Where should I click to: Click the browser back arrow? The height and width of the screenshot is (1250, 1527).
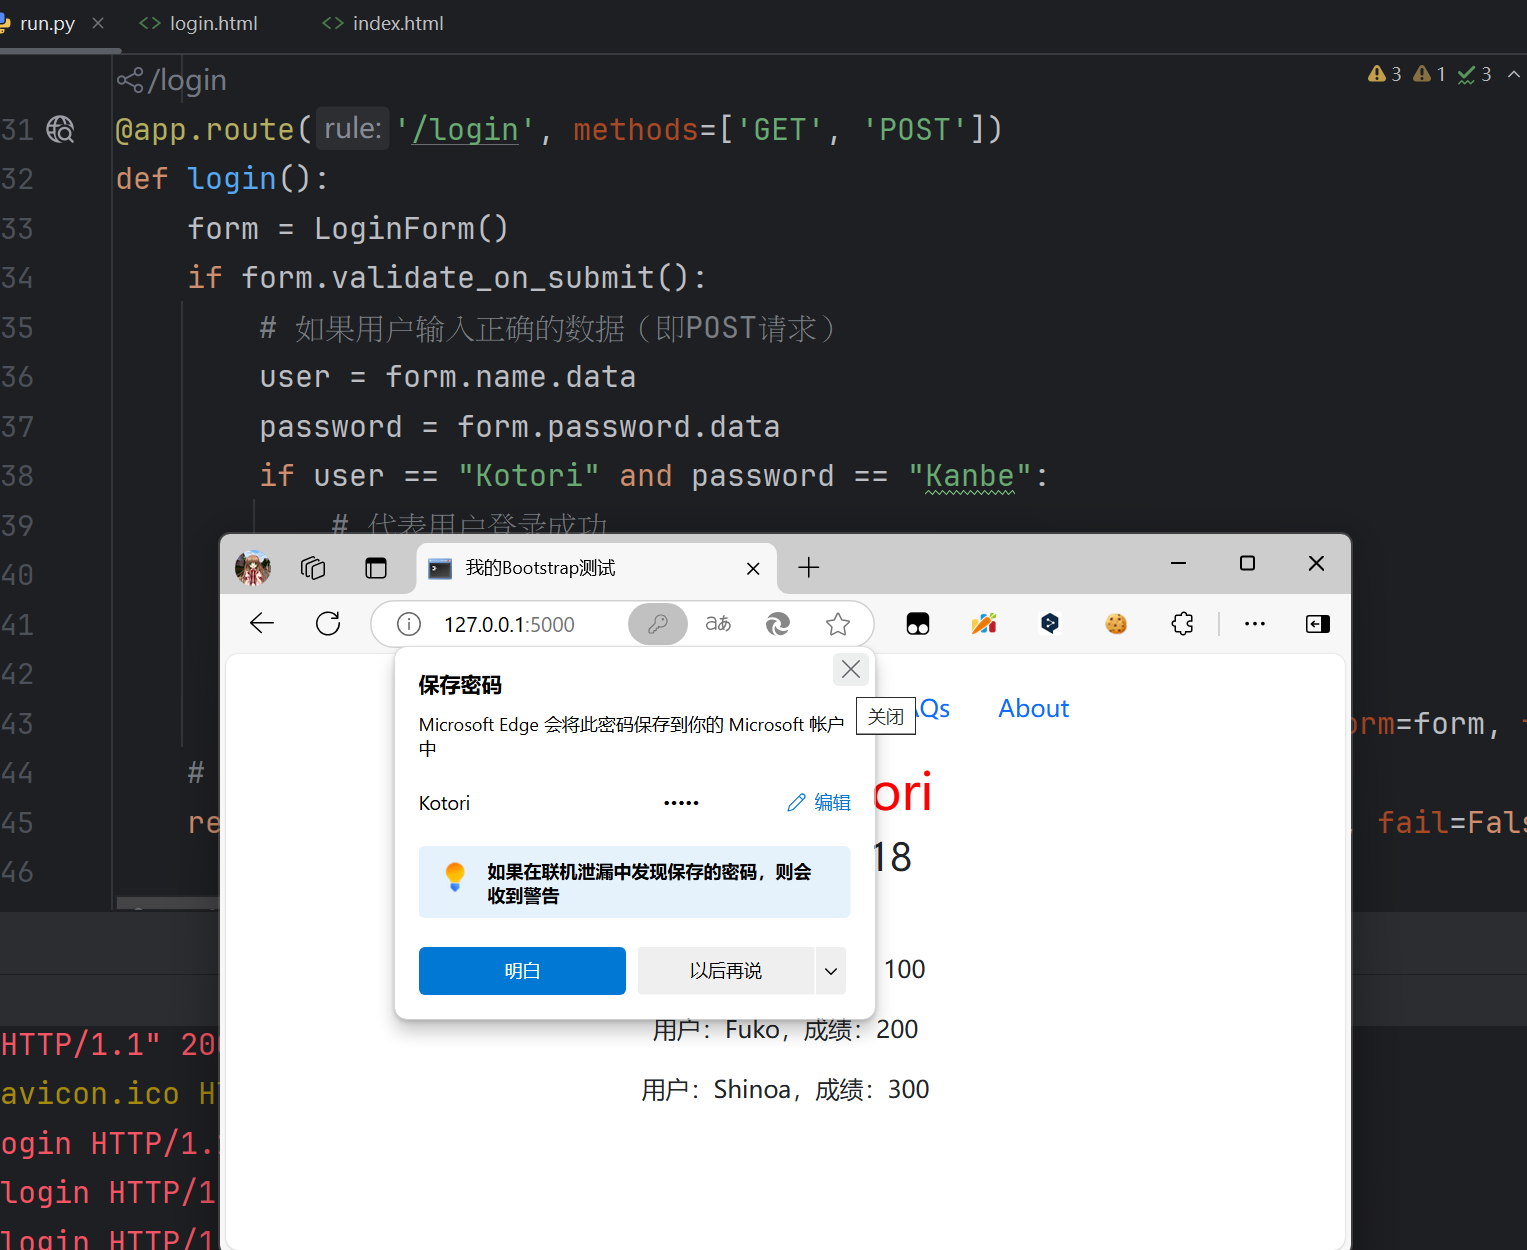(x=262, y=624)
